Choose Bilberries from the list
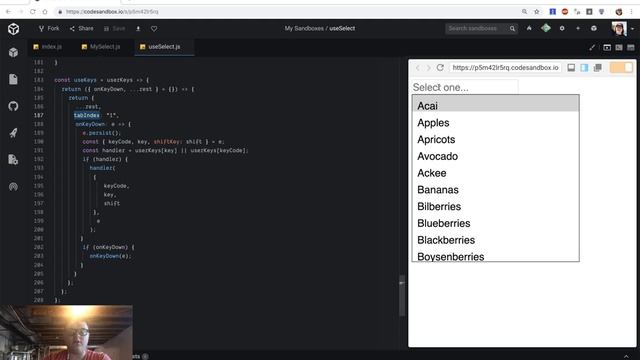 [496, 207]
